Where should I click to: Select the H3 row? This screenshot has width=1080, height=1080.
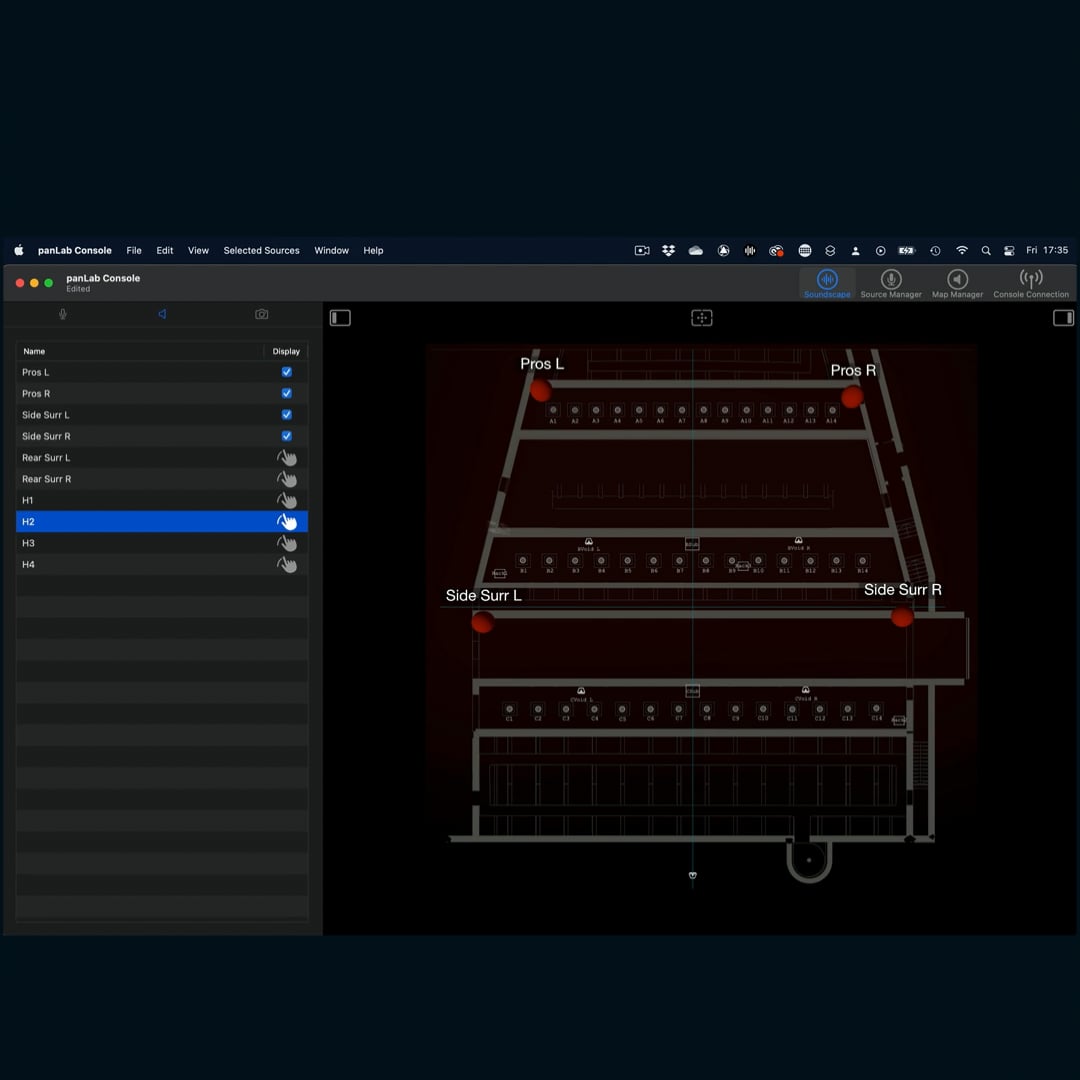pos(162,543)
